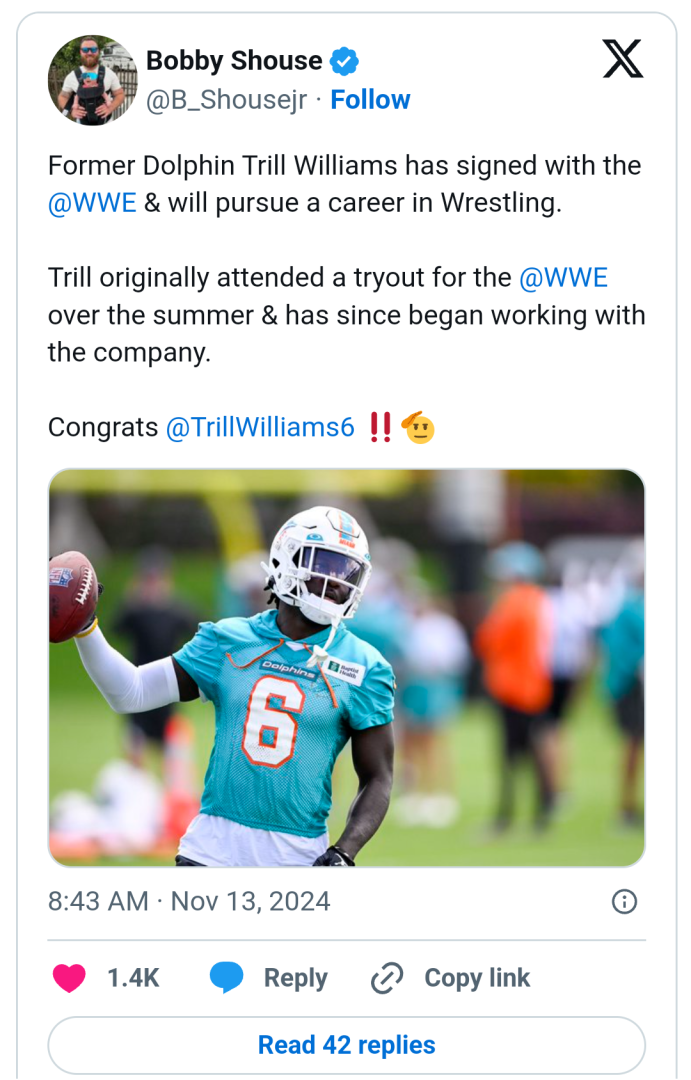Open the first @WWE mention
691x1080 pixels.
(92, 203)
